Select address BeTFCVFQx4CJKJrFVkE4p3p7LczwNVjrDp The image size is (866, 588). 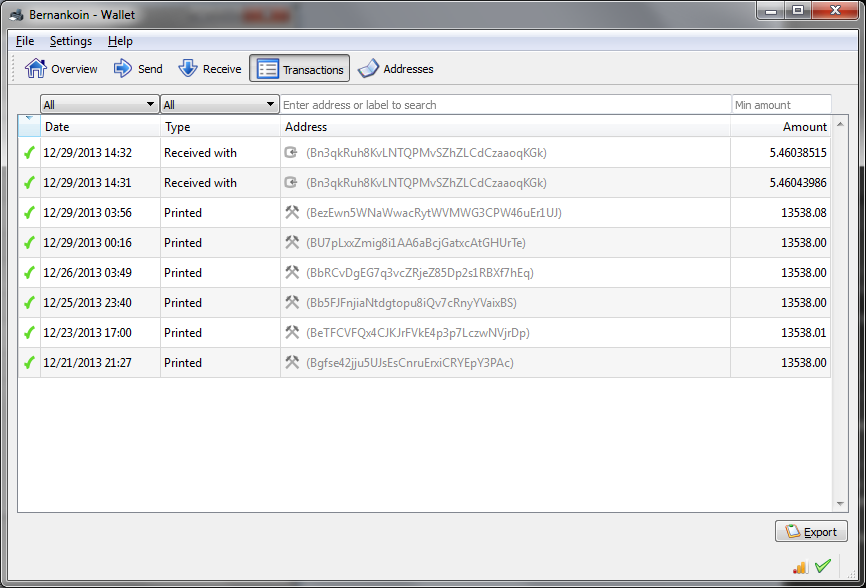click(418, 333)
